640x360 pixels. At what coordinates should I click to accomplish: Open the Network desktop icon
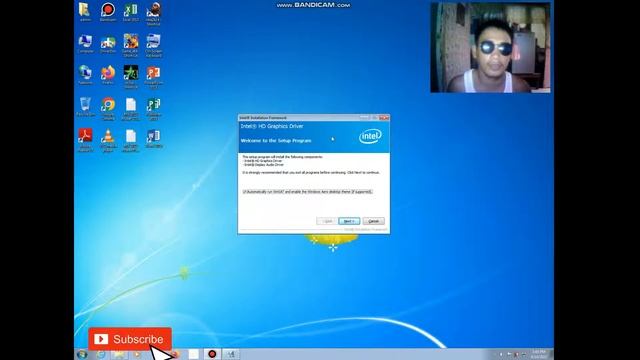(x=85, y=75)
